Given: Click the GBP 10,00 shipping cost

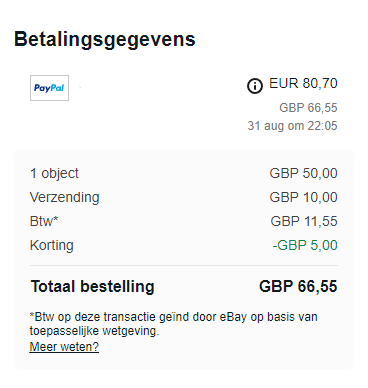Looking at the screenshot, I should [x=303, y=197].
